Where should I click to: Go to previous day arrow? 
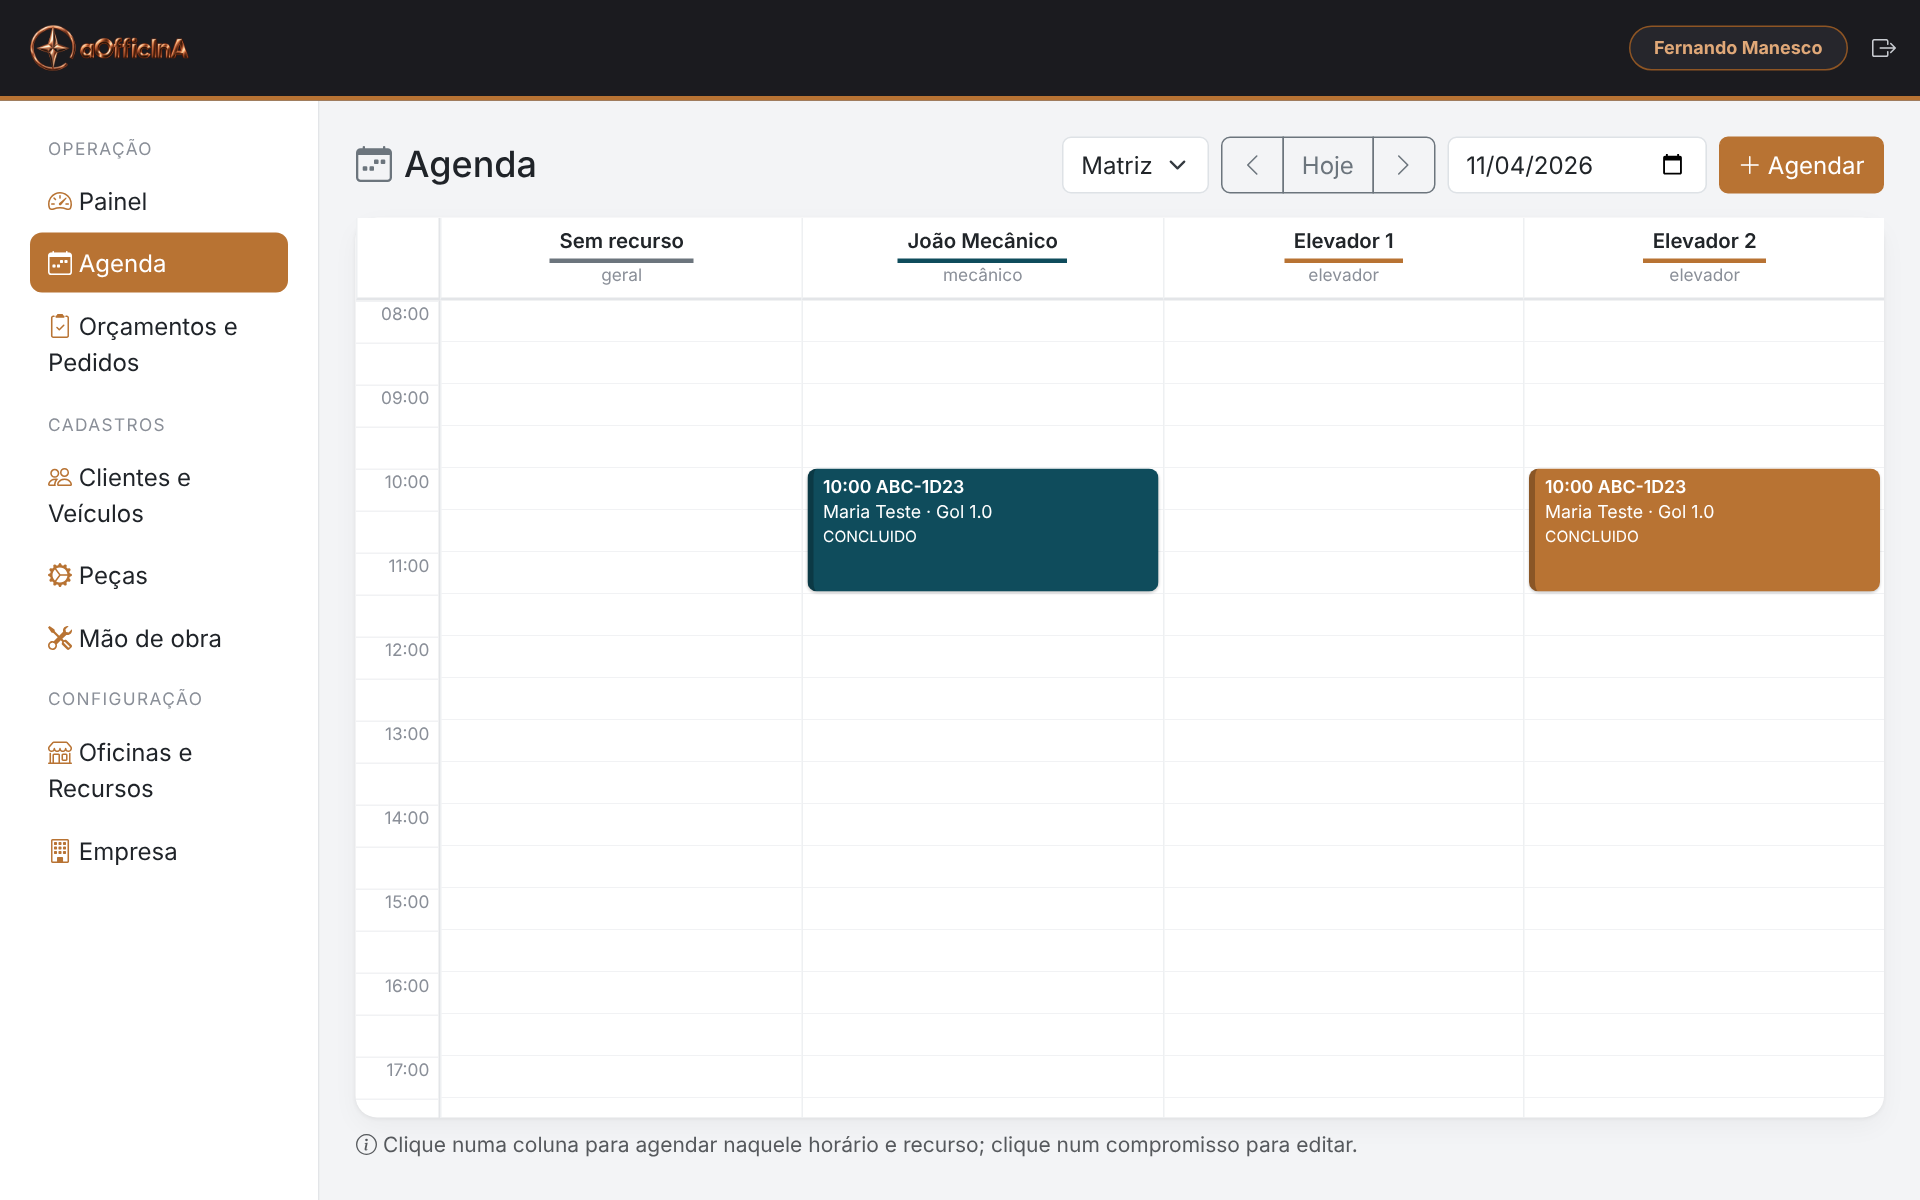click(x=1252, y=165)
